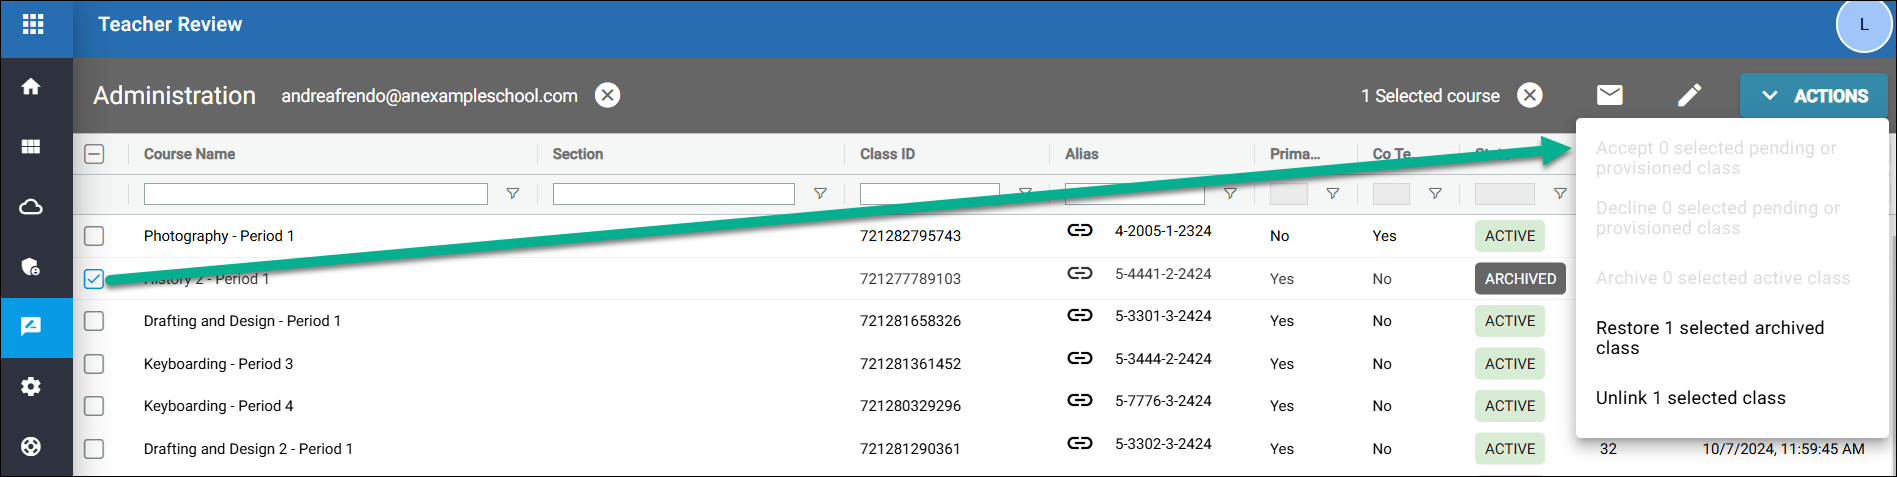This screenshot has width=1897, height=477.
Task: Clear the 1 Selected course selection
Action: 1529,95
